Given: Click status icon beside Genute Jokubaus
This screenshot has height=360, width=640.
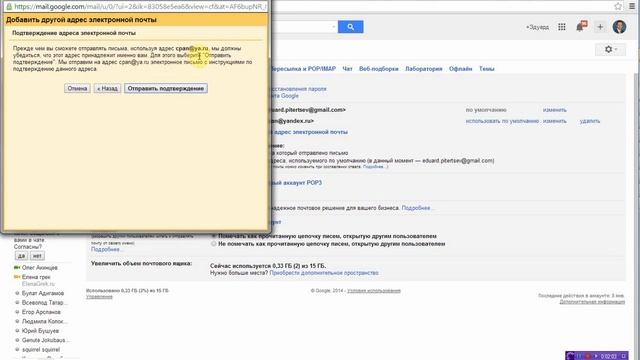Looking at the screenshot, I should click(17, 340).
